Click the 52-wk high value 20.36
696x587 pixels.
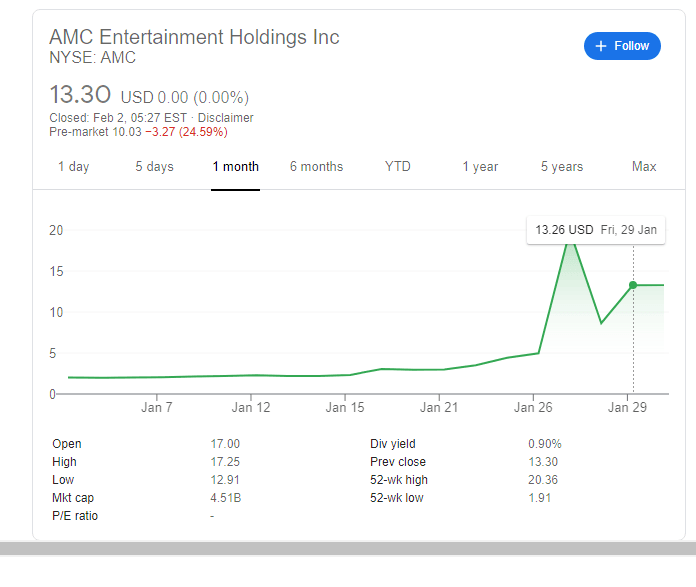(x=543, y=480)
